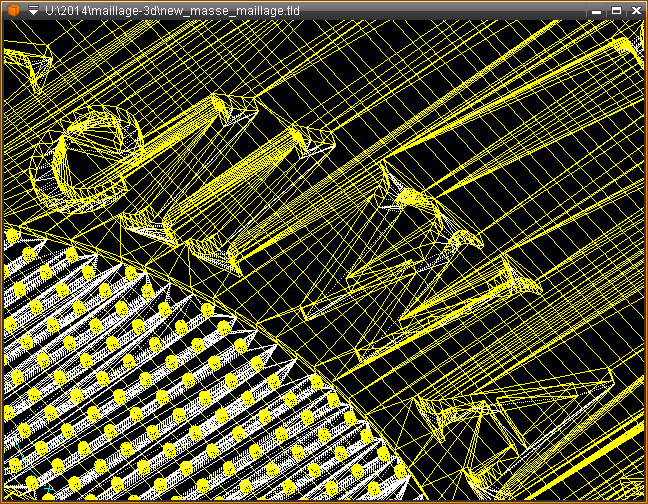Click the orange application icon in title bar

(13, 10)
